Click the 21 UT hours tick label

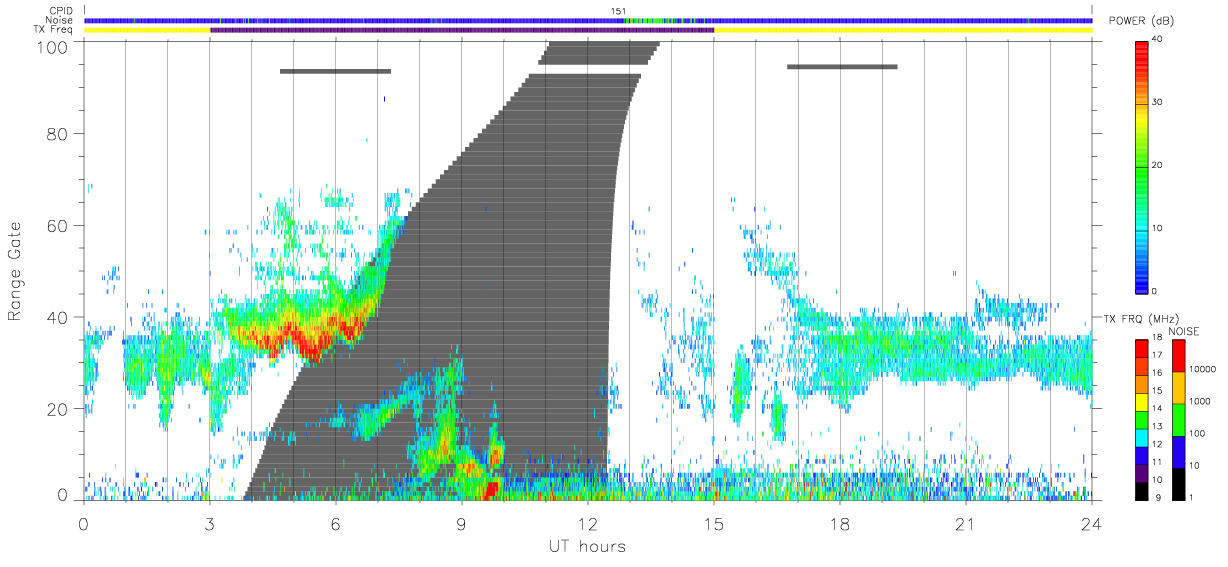[x=966, y=524]
